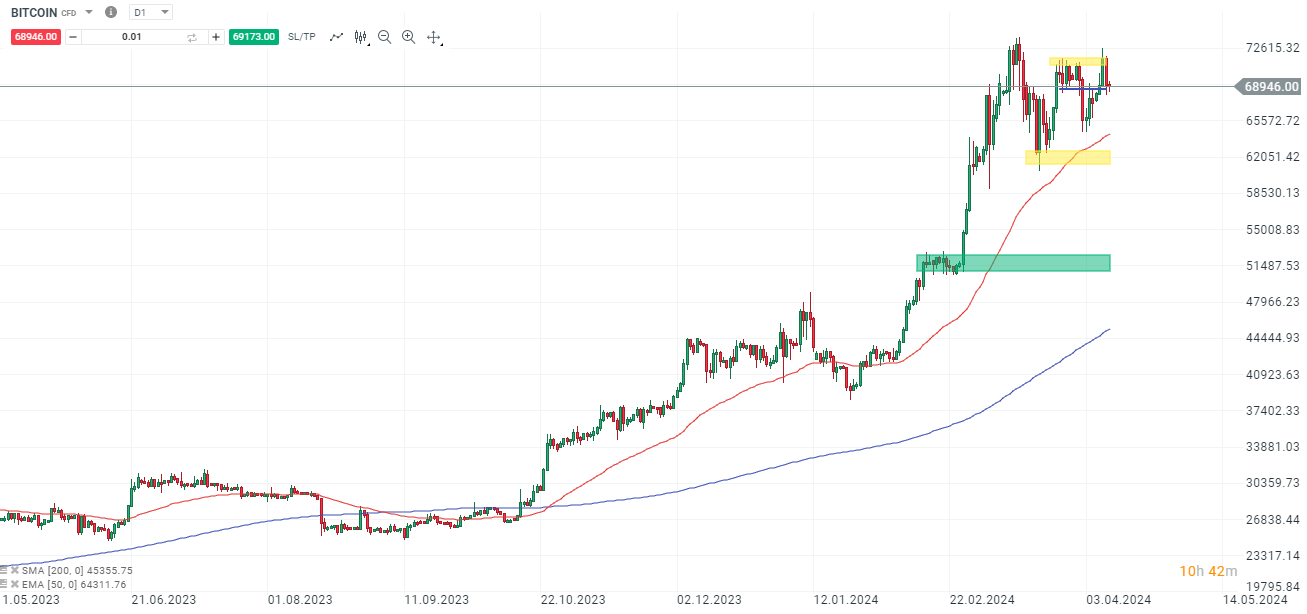Image resolution: width=1307 pixels, height=614 pixels.
Task: Activate the crosshair move tool
Action: pos(432,36)
